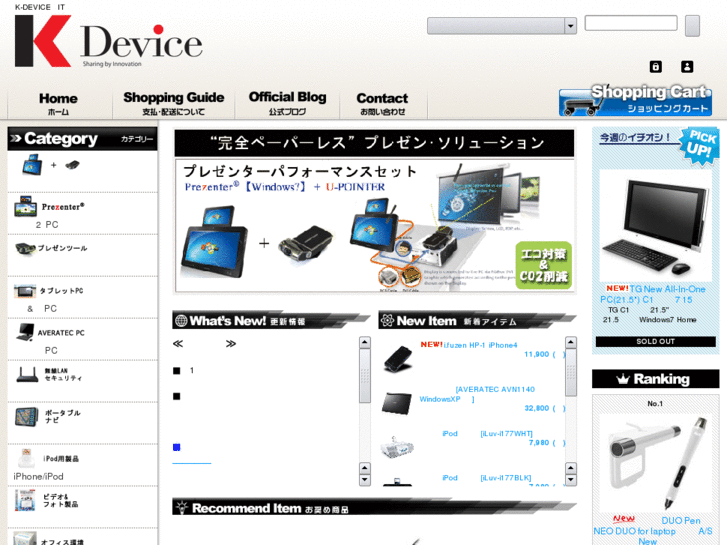Click the What's New! globe icon
Image resolution: width=727 pixels, height=545 pixels.
point(181,321)
